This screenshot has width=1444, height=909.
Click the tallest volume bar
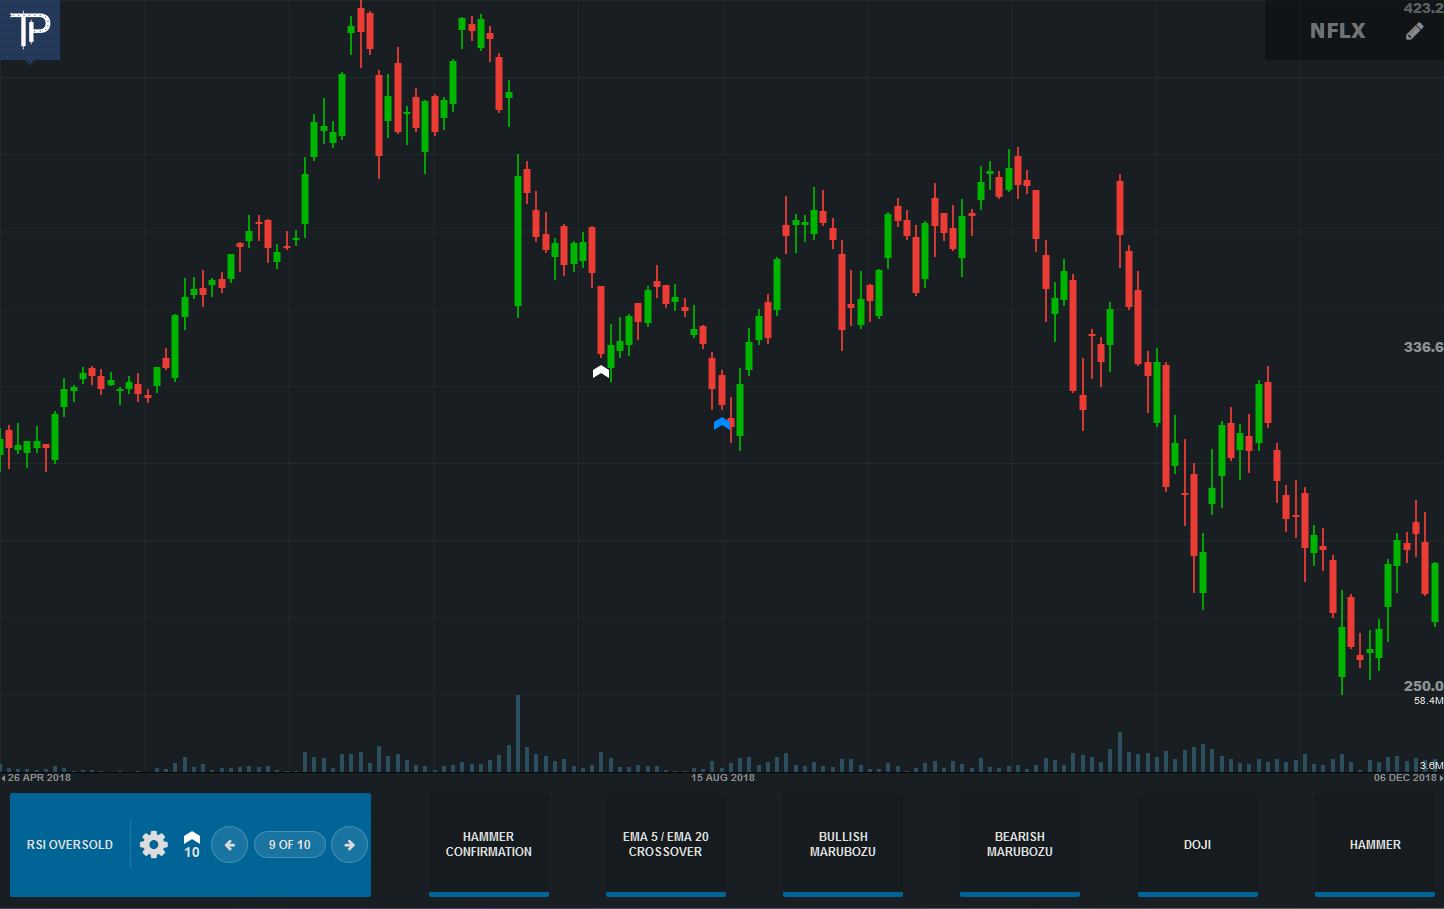pyautogui.click(x=517, y=733)
